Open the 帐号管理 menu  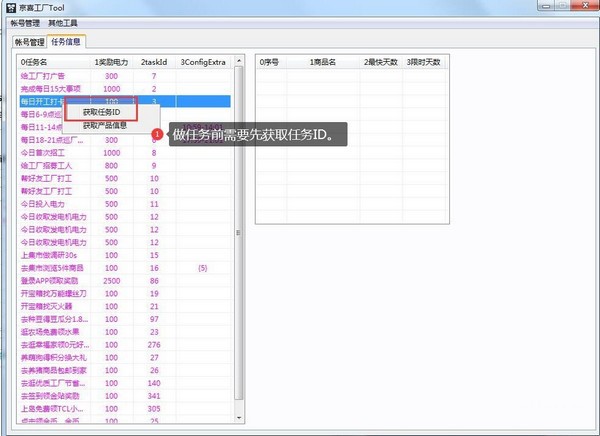pyautogui.click(x=25, y=22)
